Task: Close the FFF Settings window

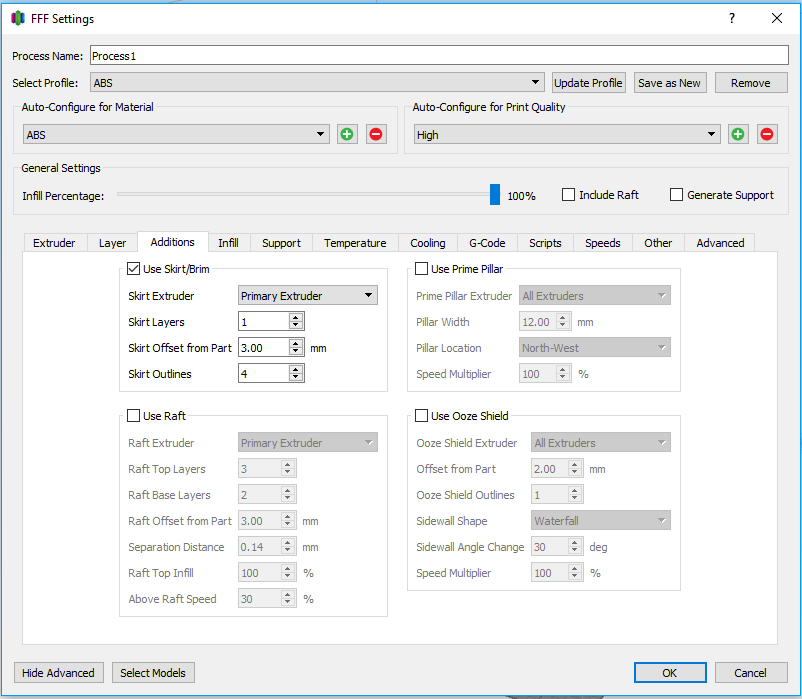Action: (777, 18)
